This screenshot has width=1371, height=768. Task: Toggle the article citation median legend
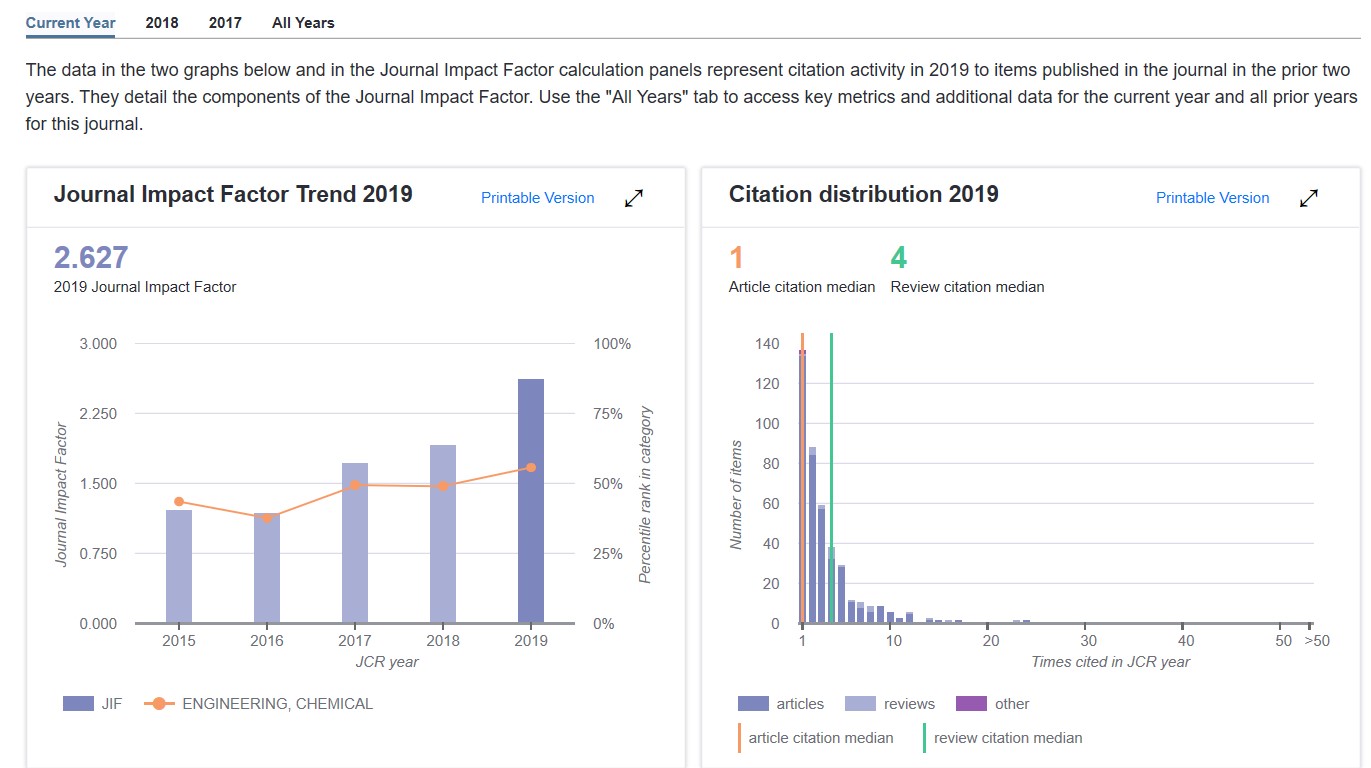point(815,738)
